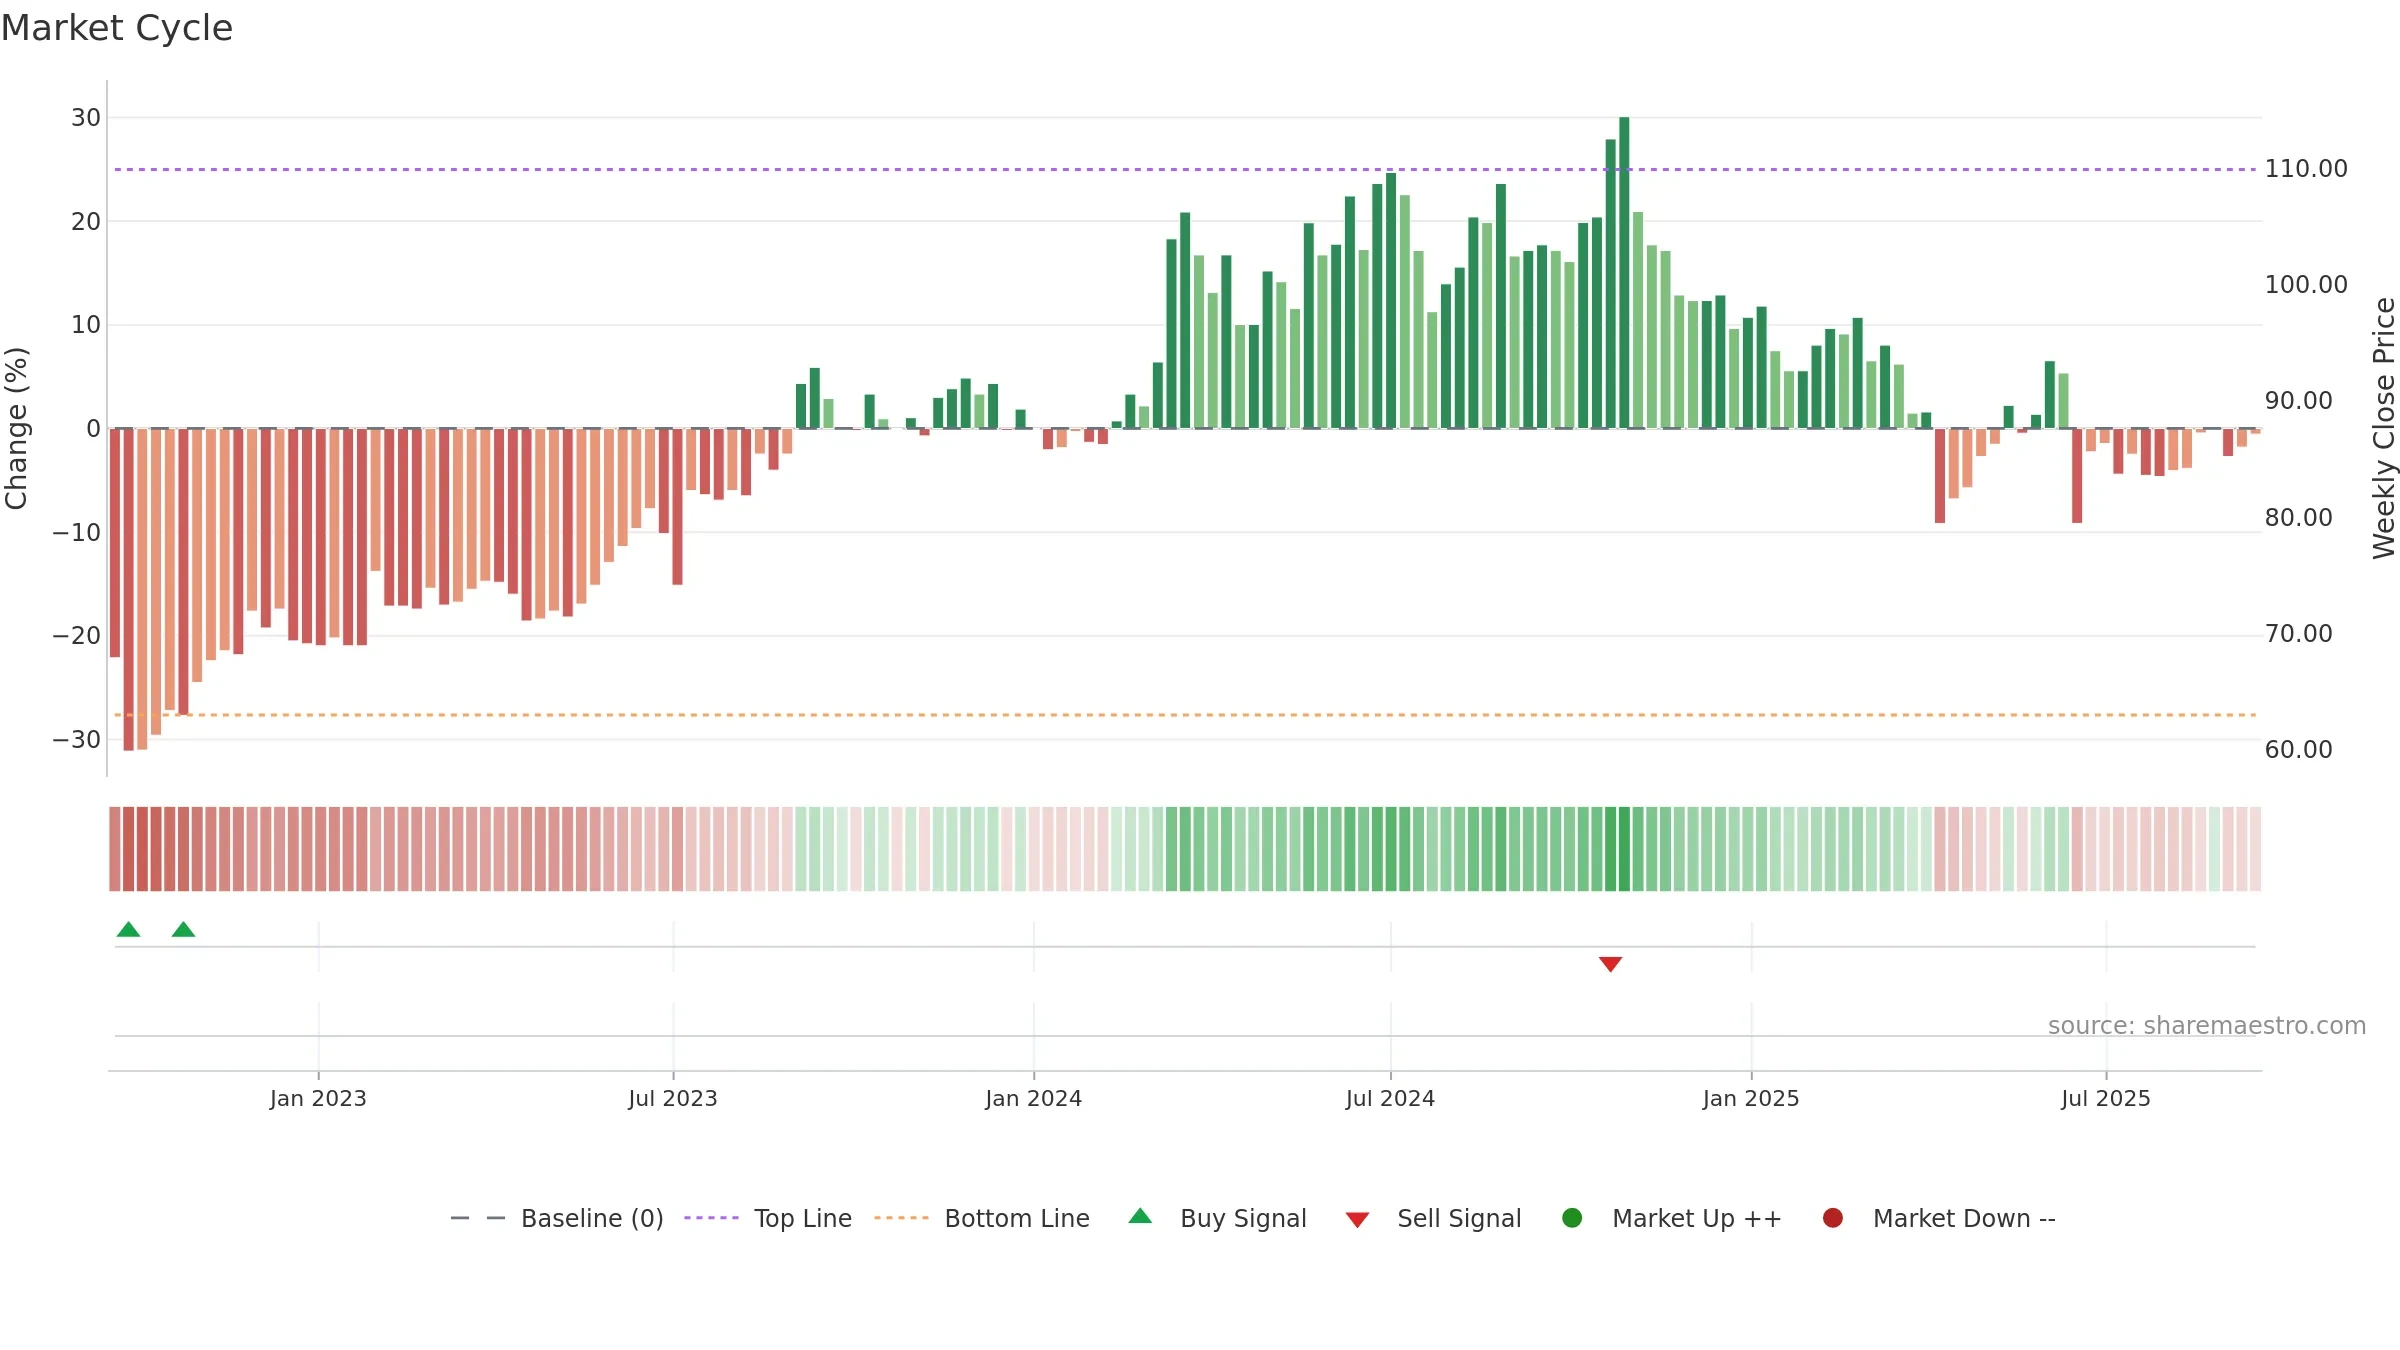Click the −30 tick on Change axis
Viewport: 2400px width, 1350px height.
tap(77, 740)
